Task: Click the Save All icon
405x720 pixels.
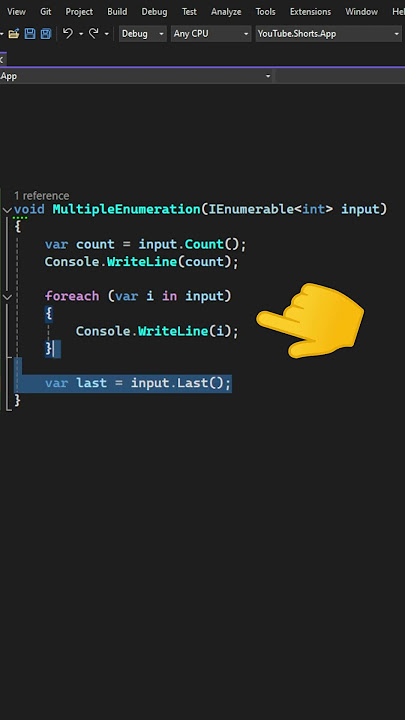Action: pos(45,34)
